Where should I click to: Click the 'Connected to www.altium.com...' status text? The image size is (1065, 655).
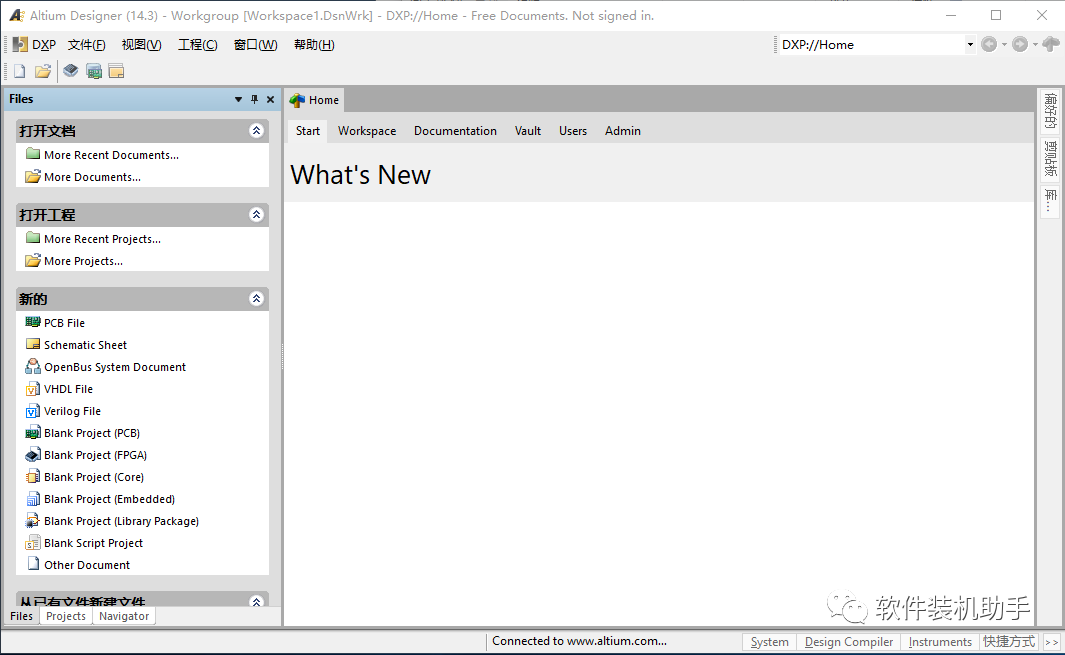(x=579, y=641)
